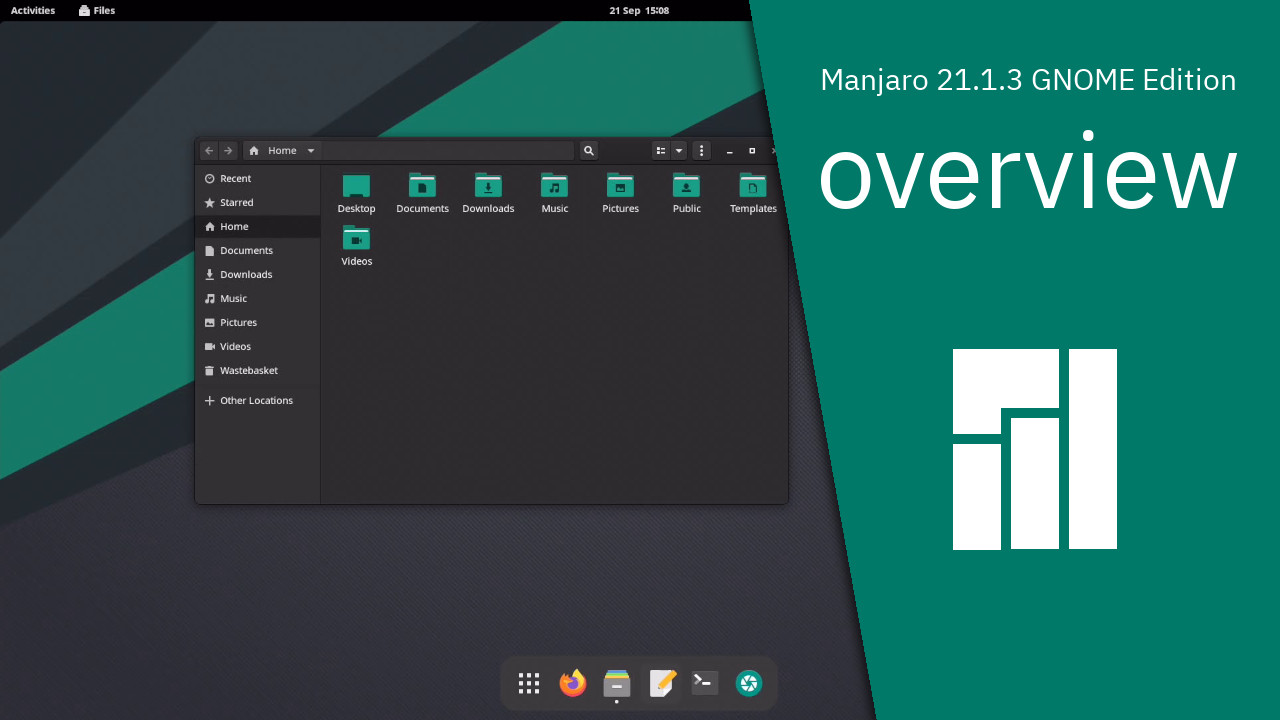Open Firefox from the dock
Screen dimensions: 1280x720
pyautogui.click(x=572, y=683)
